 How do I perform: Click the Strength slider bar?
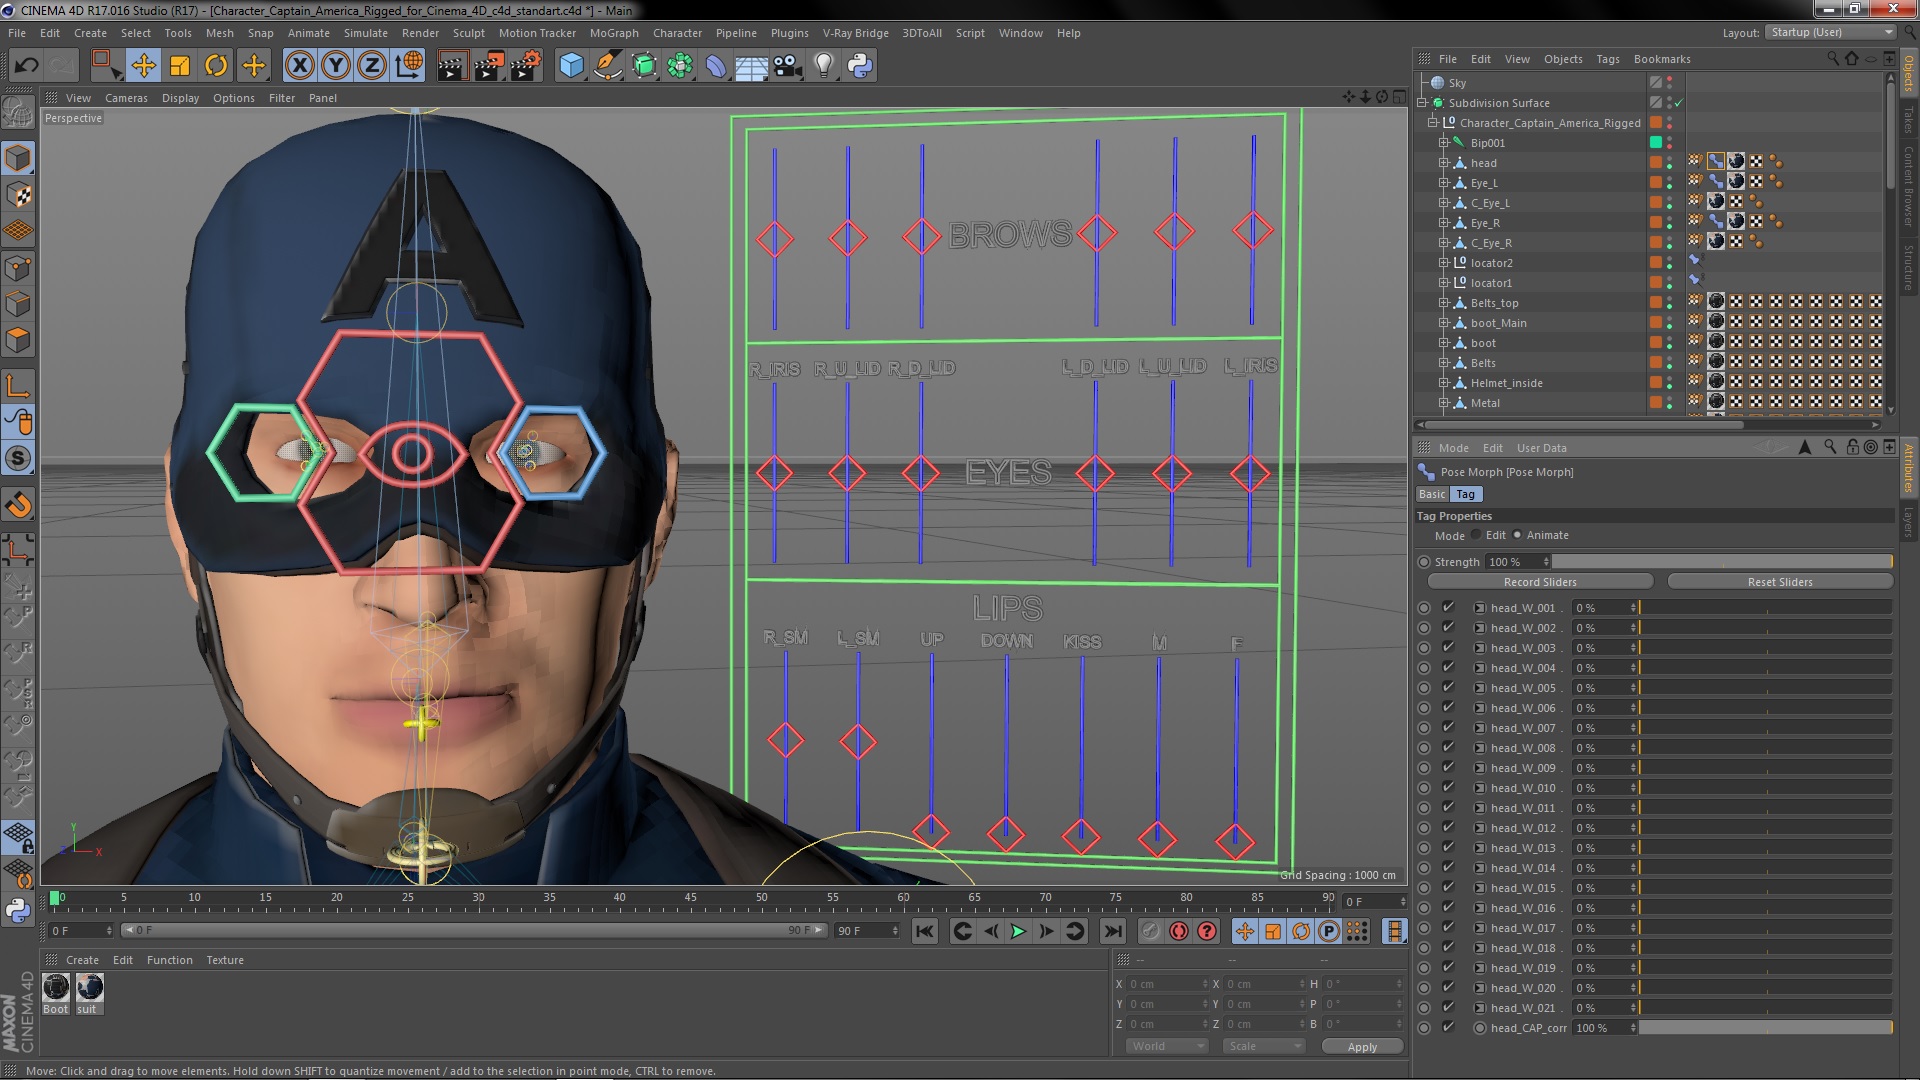point(1723,562)
